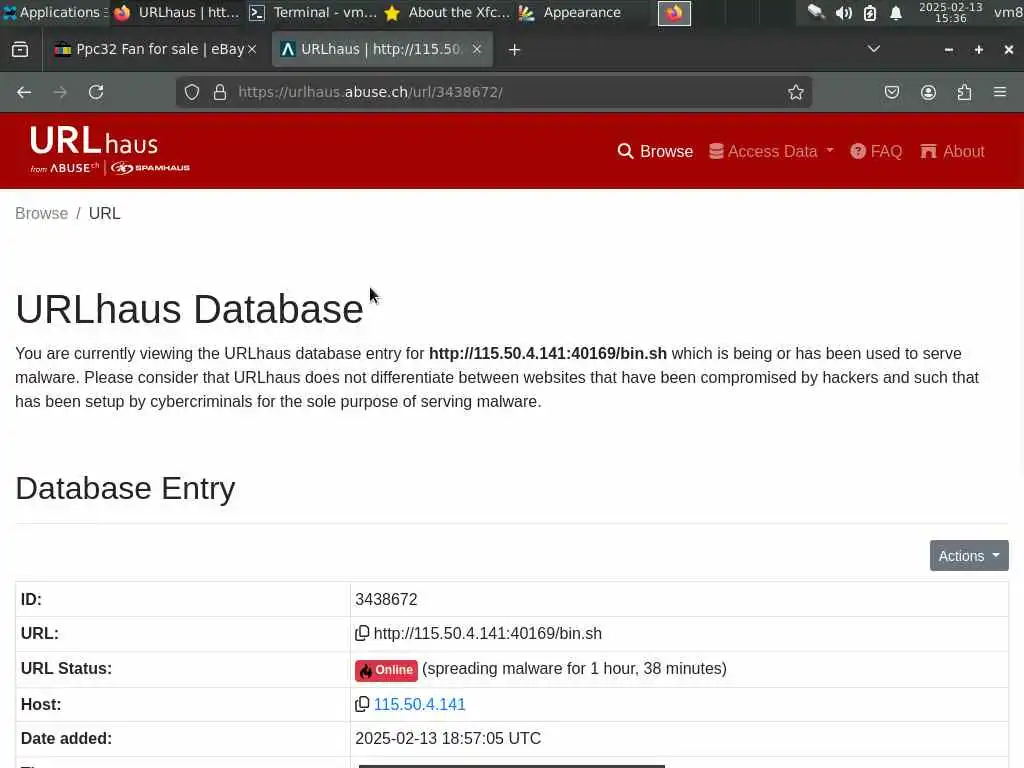Click the 'URL Status:' row label
Image resolution: width=1024 pixels, height=768 pixels.
pyautogui.click(x=66, y=669)
